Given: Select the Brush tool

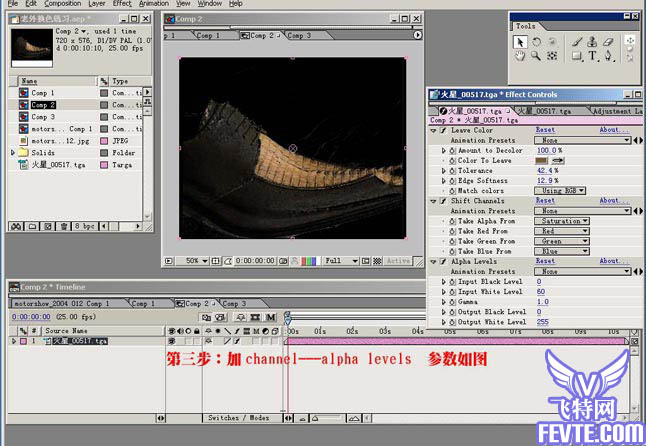Looking at the screenshot, I should tap(577, 42).
